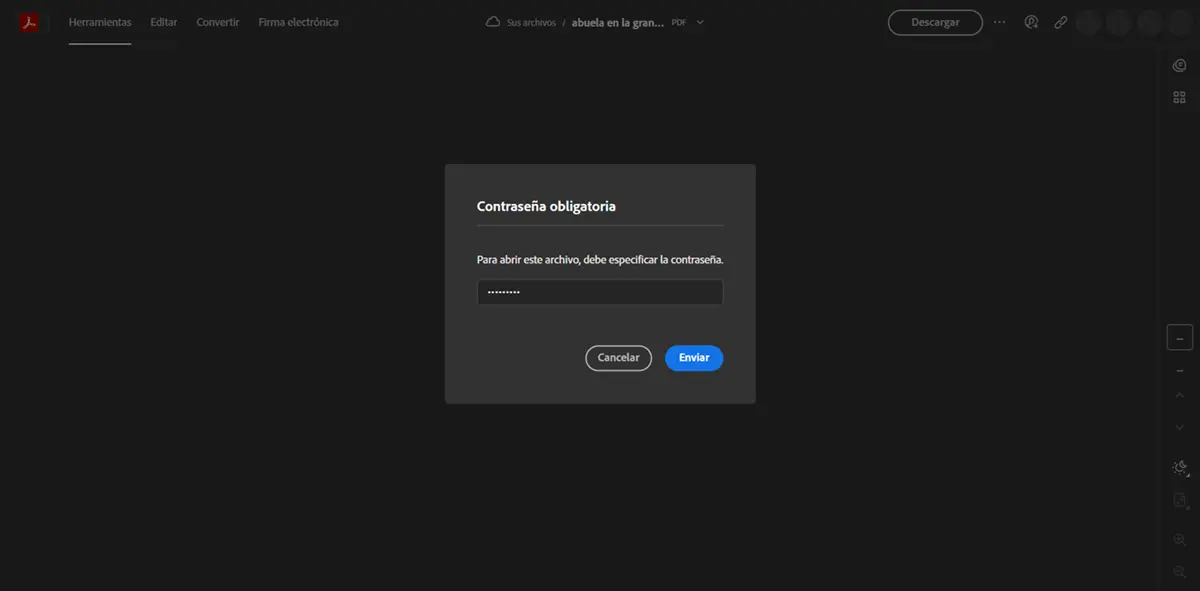Copy link using the chain icon
Screen dimensions: 1200x591
[x=1060, y=22]
